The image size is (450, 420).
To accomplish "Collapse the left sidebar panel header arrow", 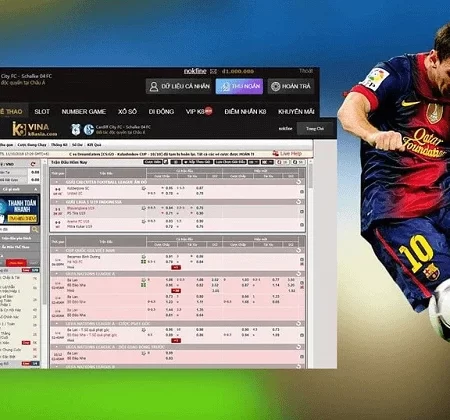I will (35, 189).
